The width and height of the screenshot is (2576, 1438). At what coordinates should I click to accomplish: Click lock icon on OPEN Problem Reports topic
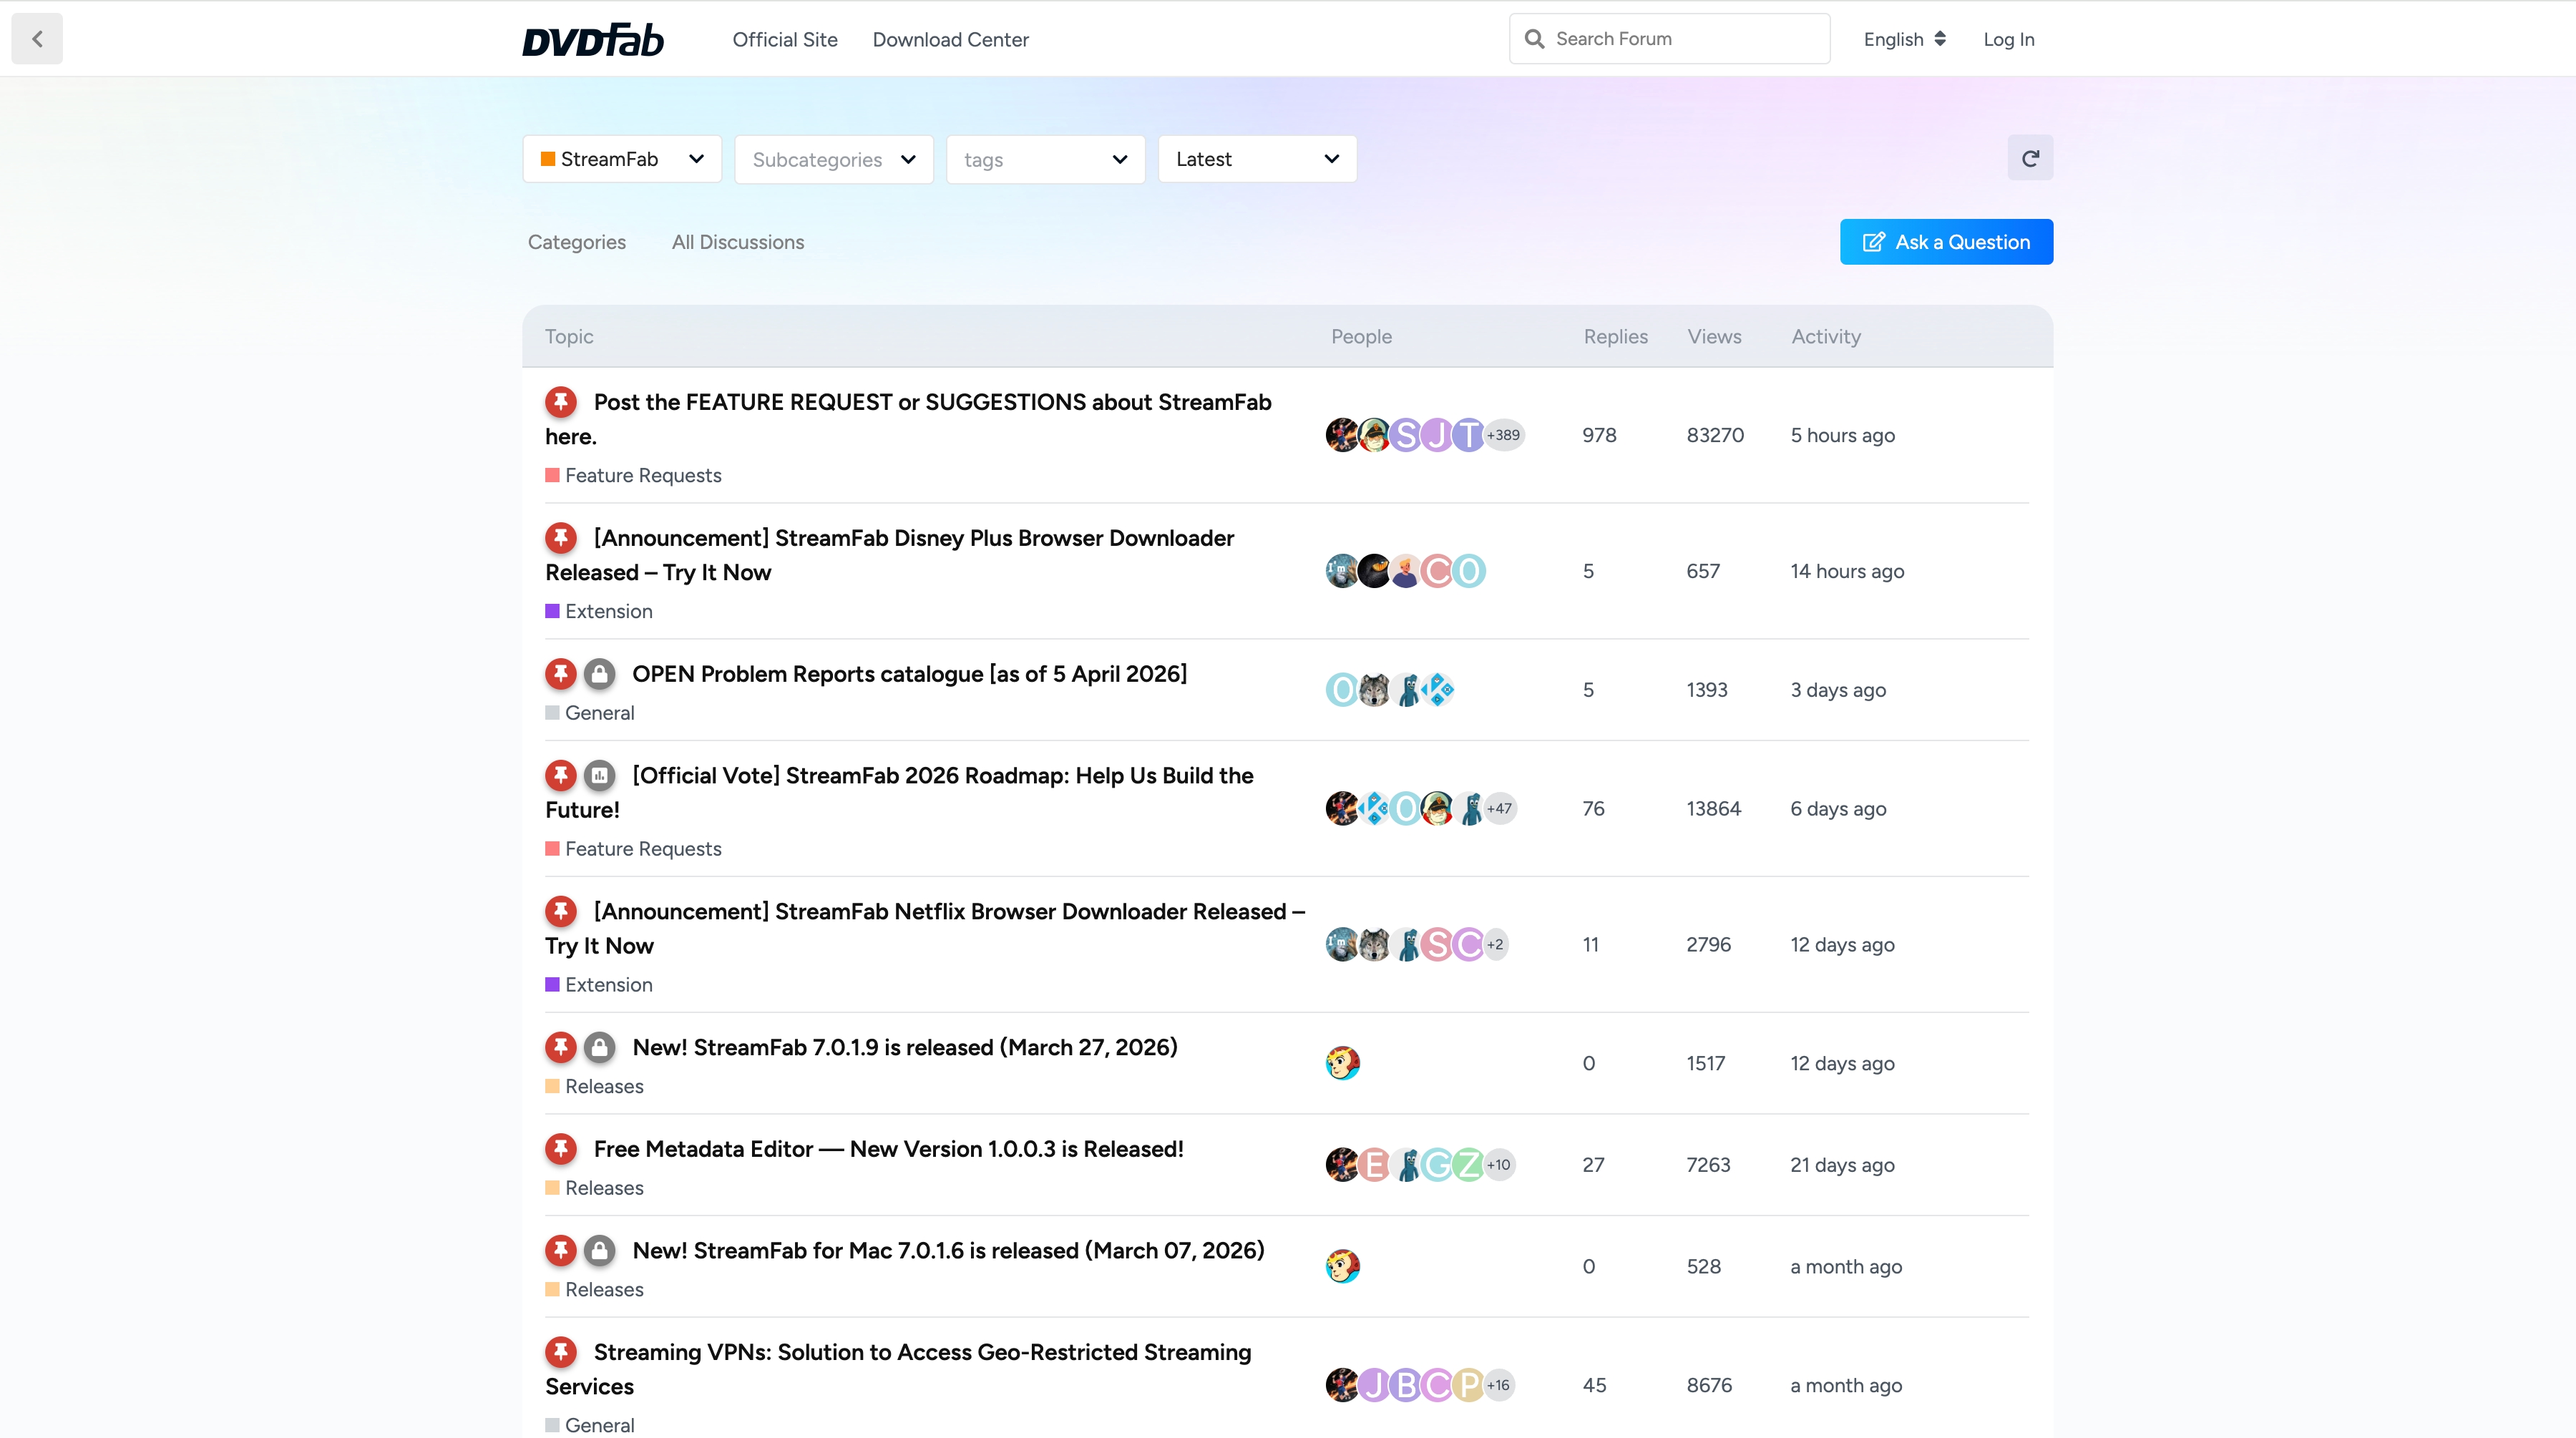(x=599, y=674)
